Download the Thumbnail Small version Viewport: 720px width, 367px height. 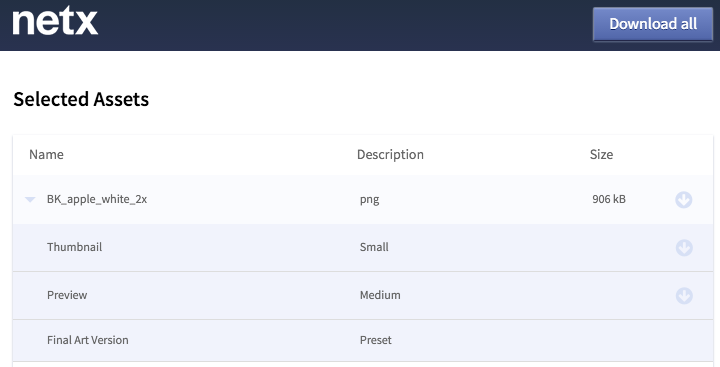pos(684,248)
